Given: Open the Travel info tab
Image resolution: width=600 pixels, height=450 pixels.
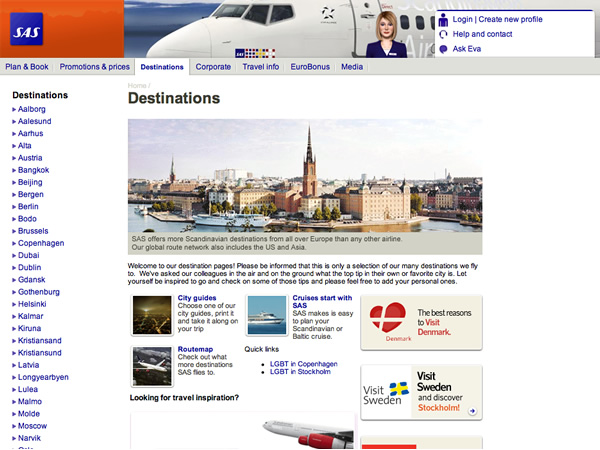Looking at the screenshot, I should click(261, 67).
